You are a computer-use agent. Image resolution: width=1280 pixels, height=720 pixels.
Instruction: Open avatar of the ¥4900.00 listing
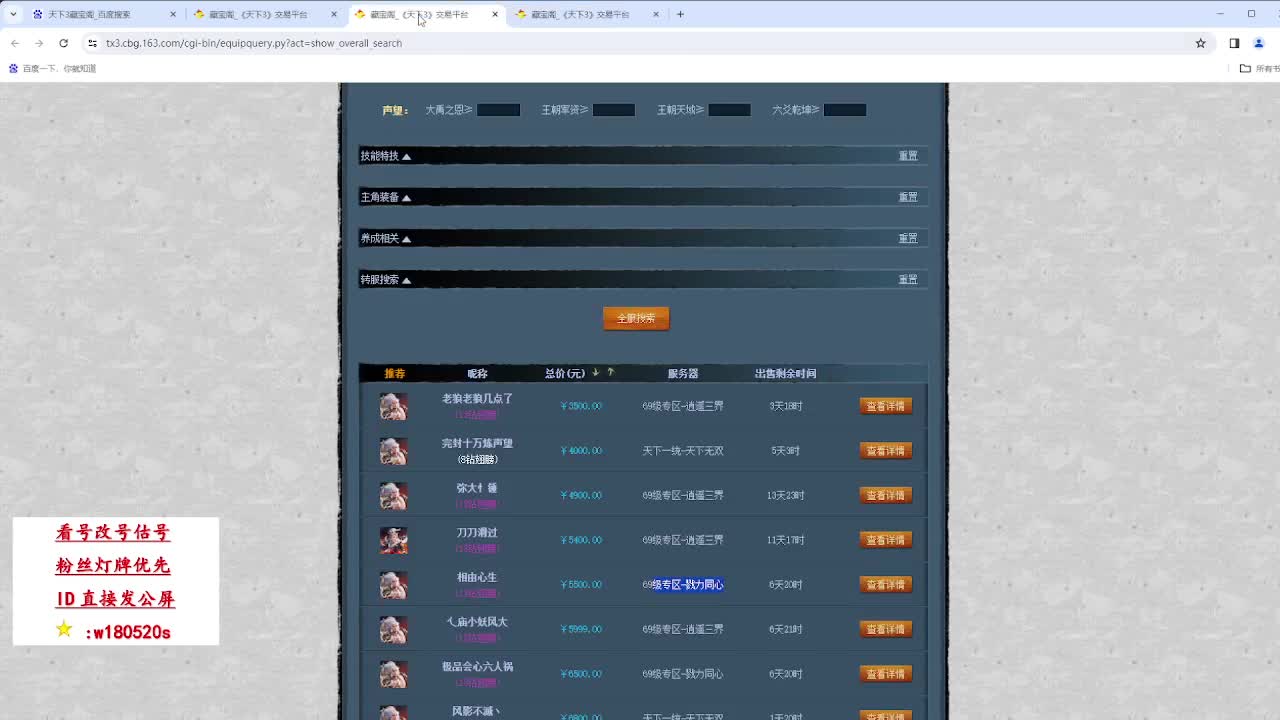(393, 495)
